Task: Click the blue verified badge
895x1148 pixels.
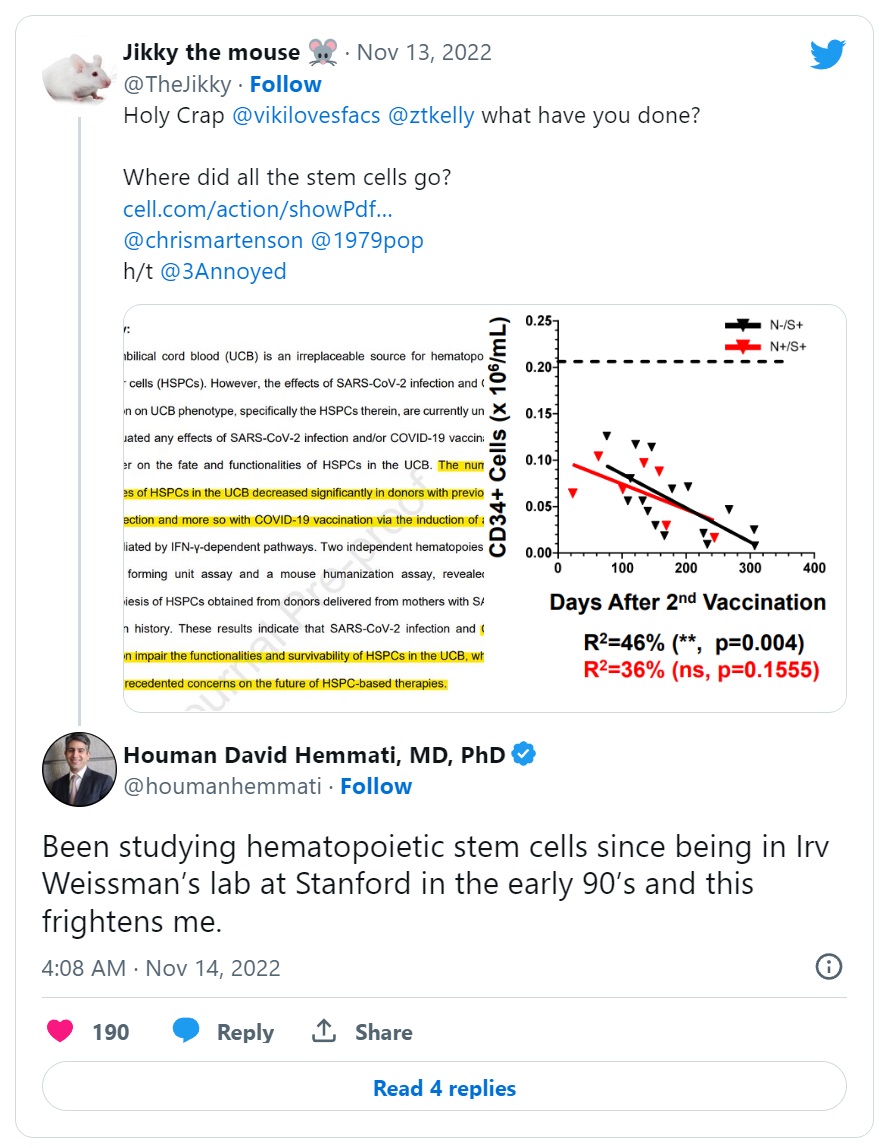Action: 524,754
